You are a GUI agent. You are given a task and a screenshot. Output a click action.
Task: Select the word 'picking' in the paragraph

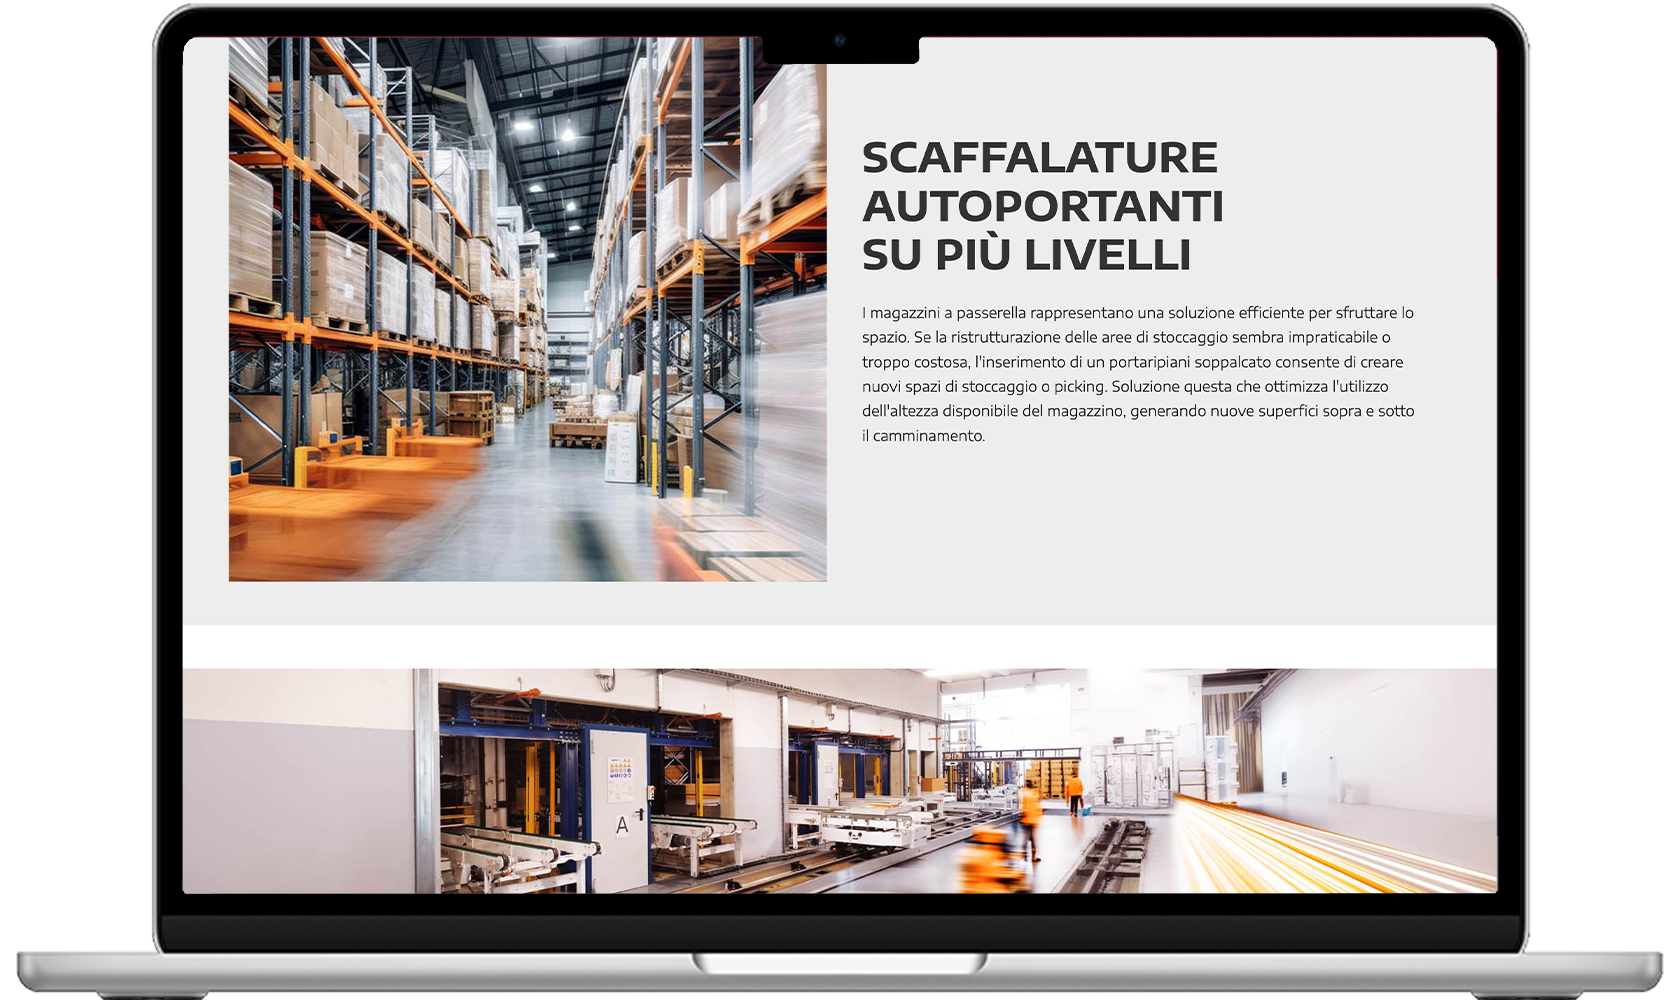tap(1078, 384)
